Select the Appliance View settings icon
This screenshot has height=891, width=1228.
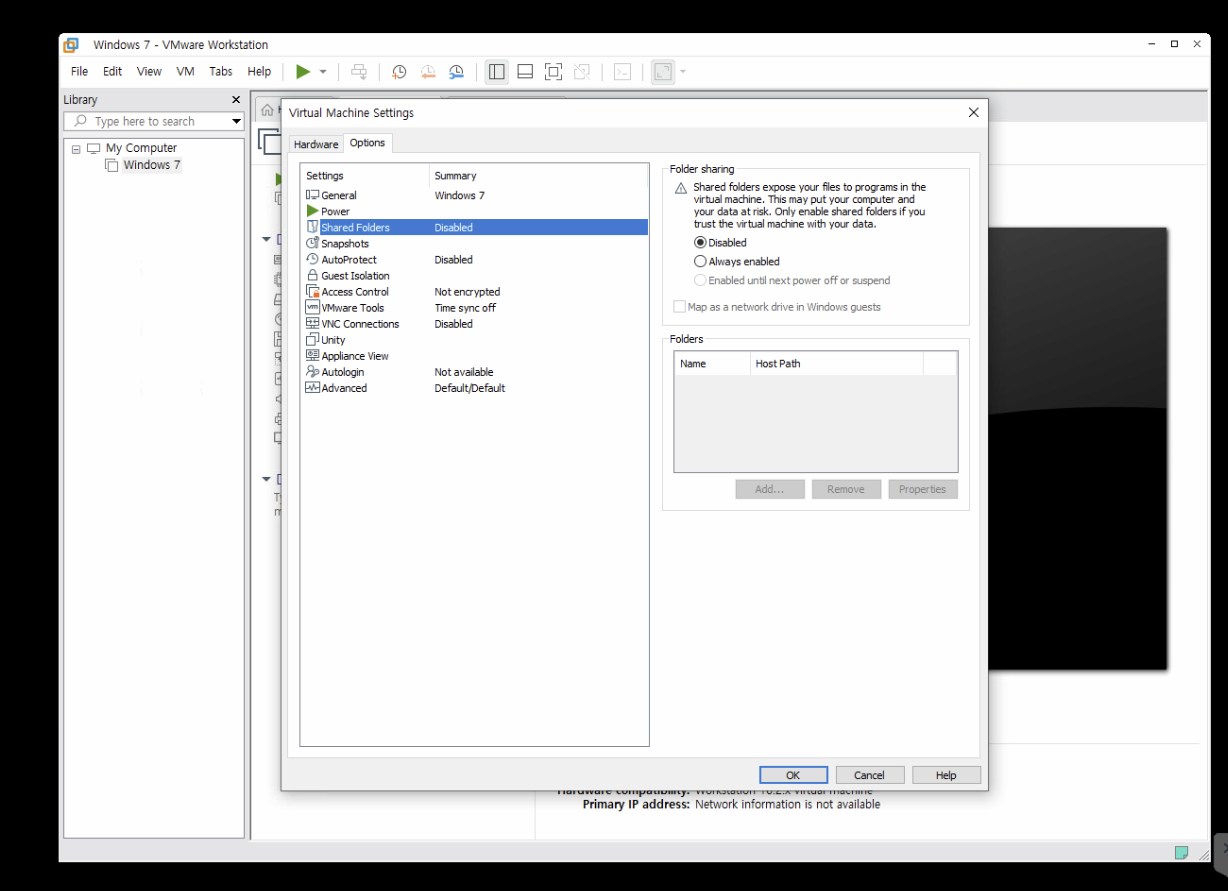tap(312, 355)
